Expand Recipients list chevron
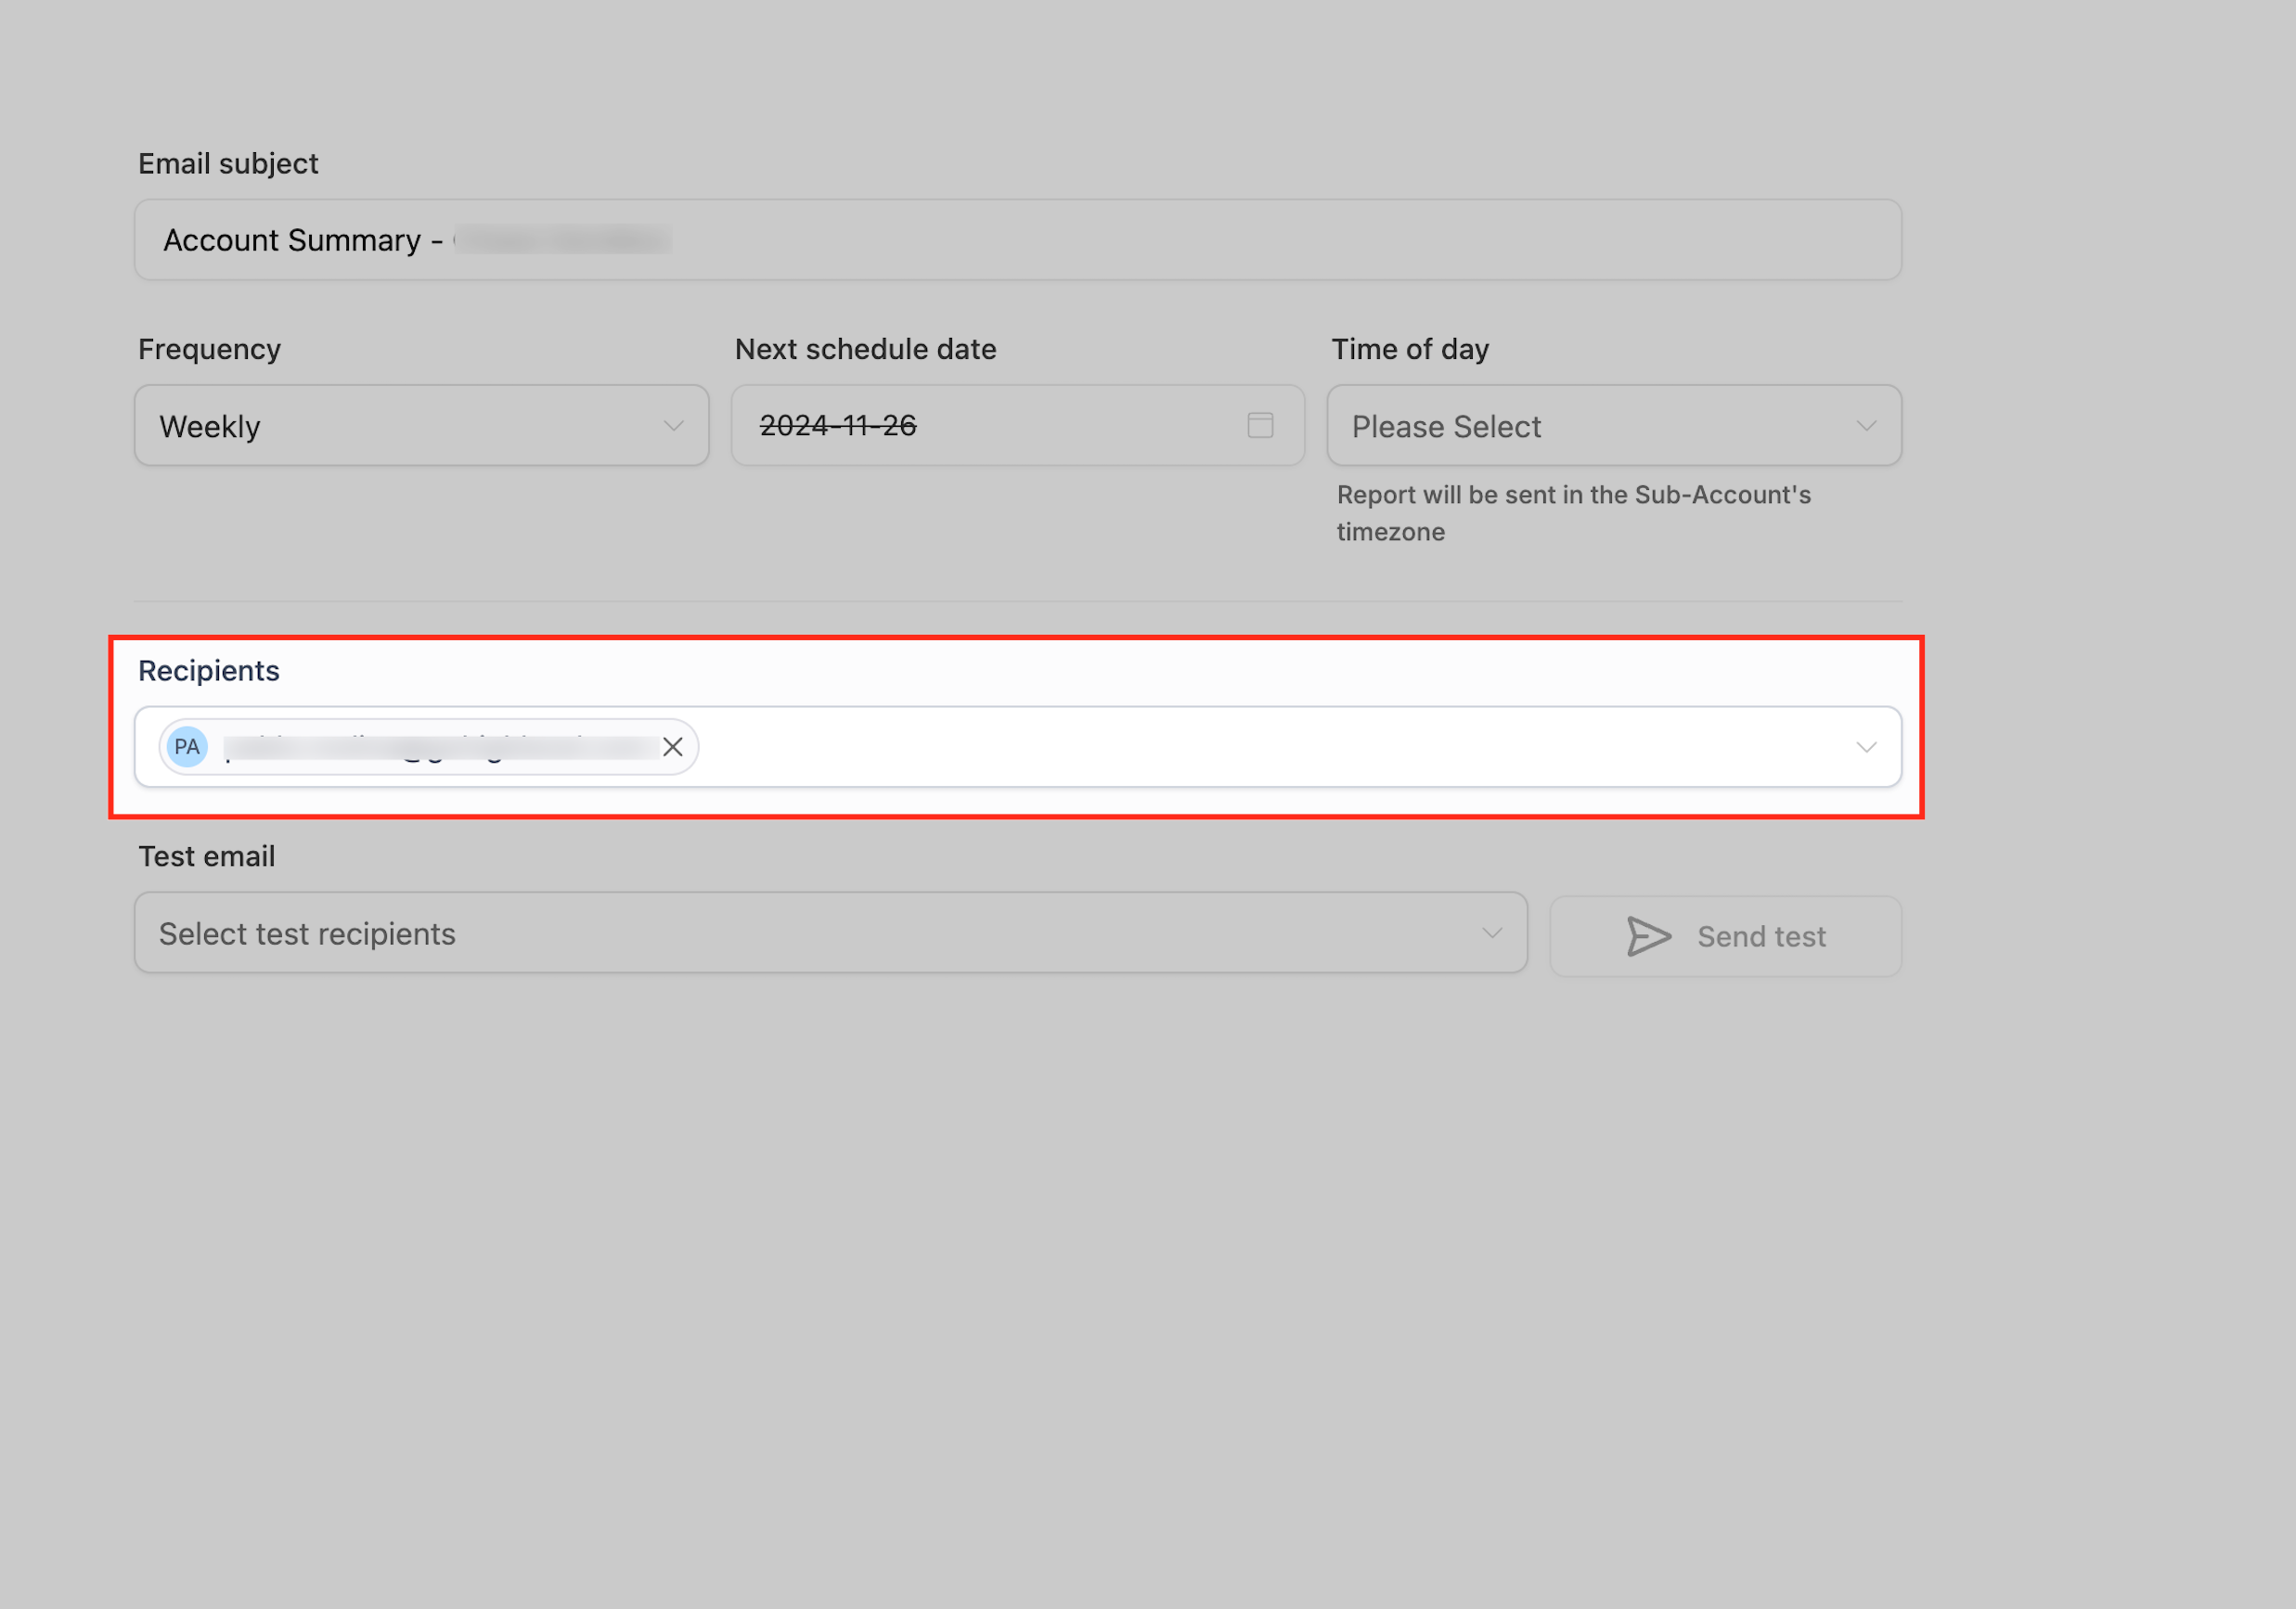 coord(1866,747)
